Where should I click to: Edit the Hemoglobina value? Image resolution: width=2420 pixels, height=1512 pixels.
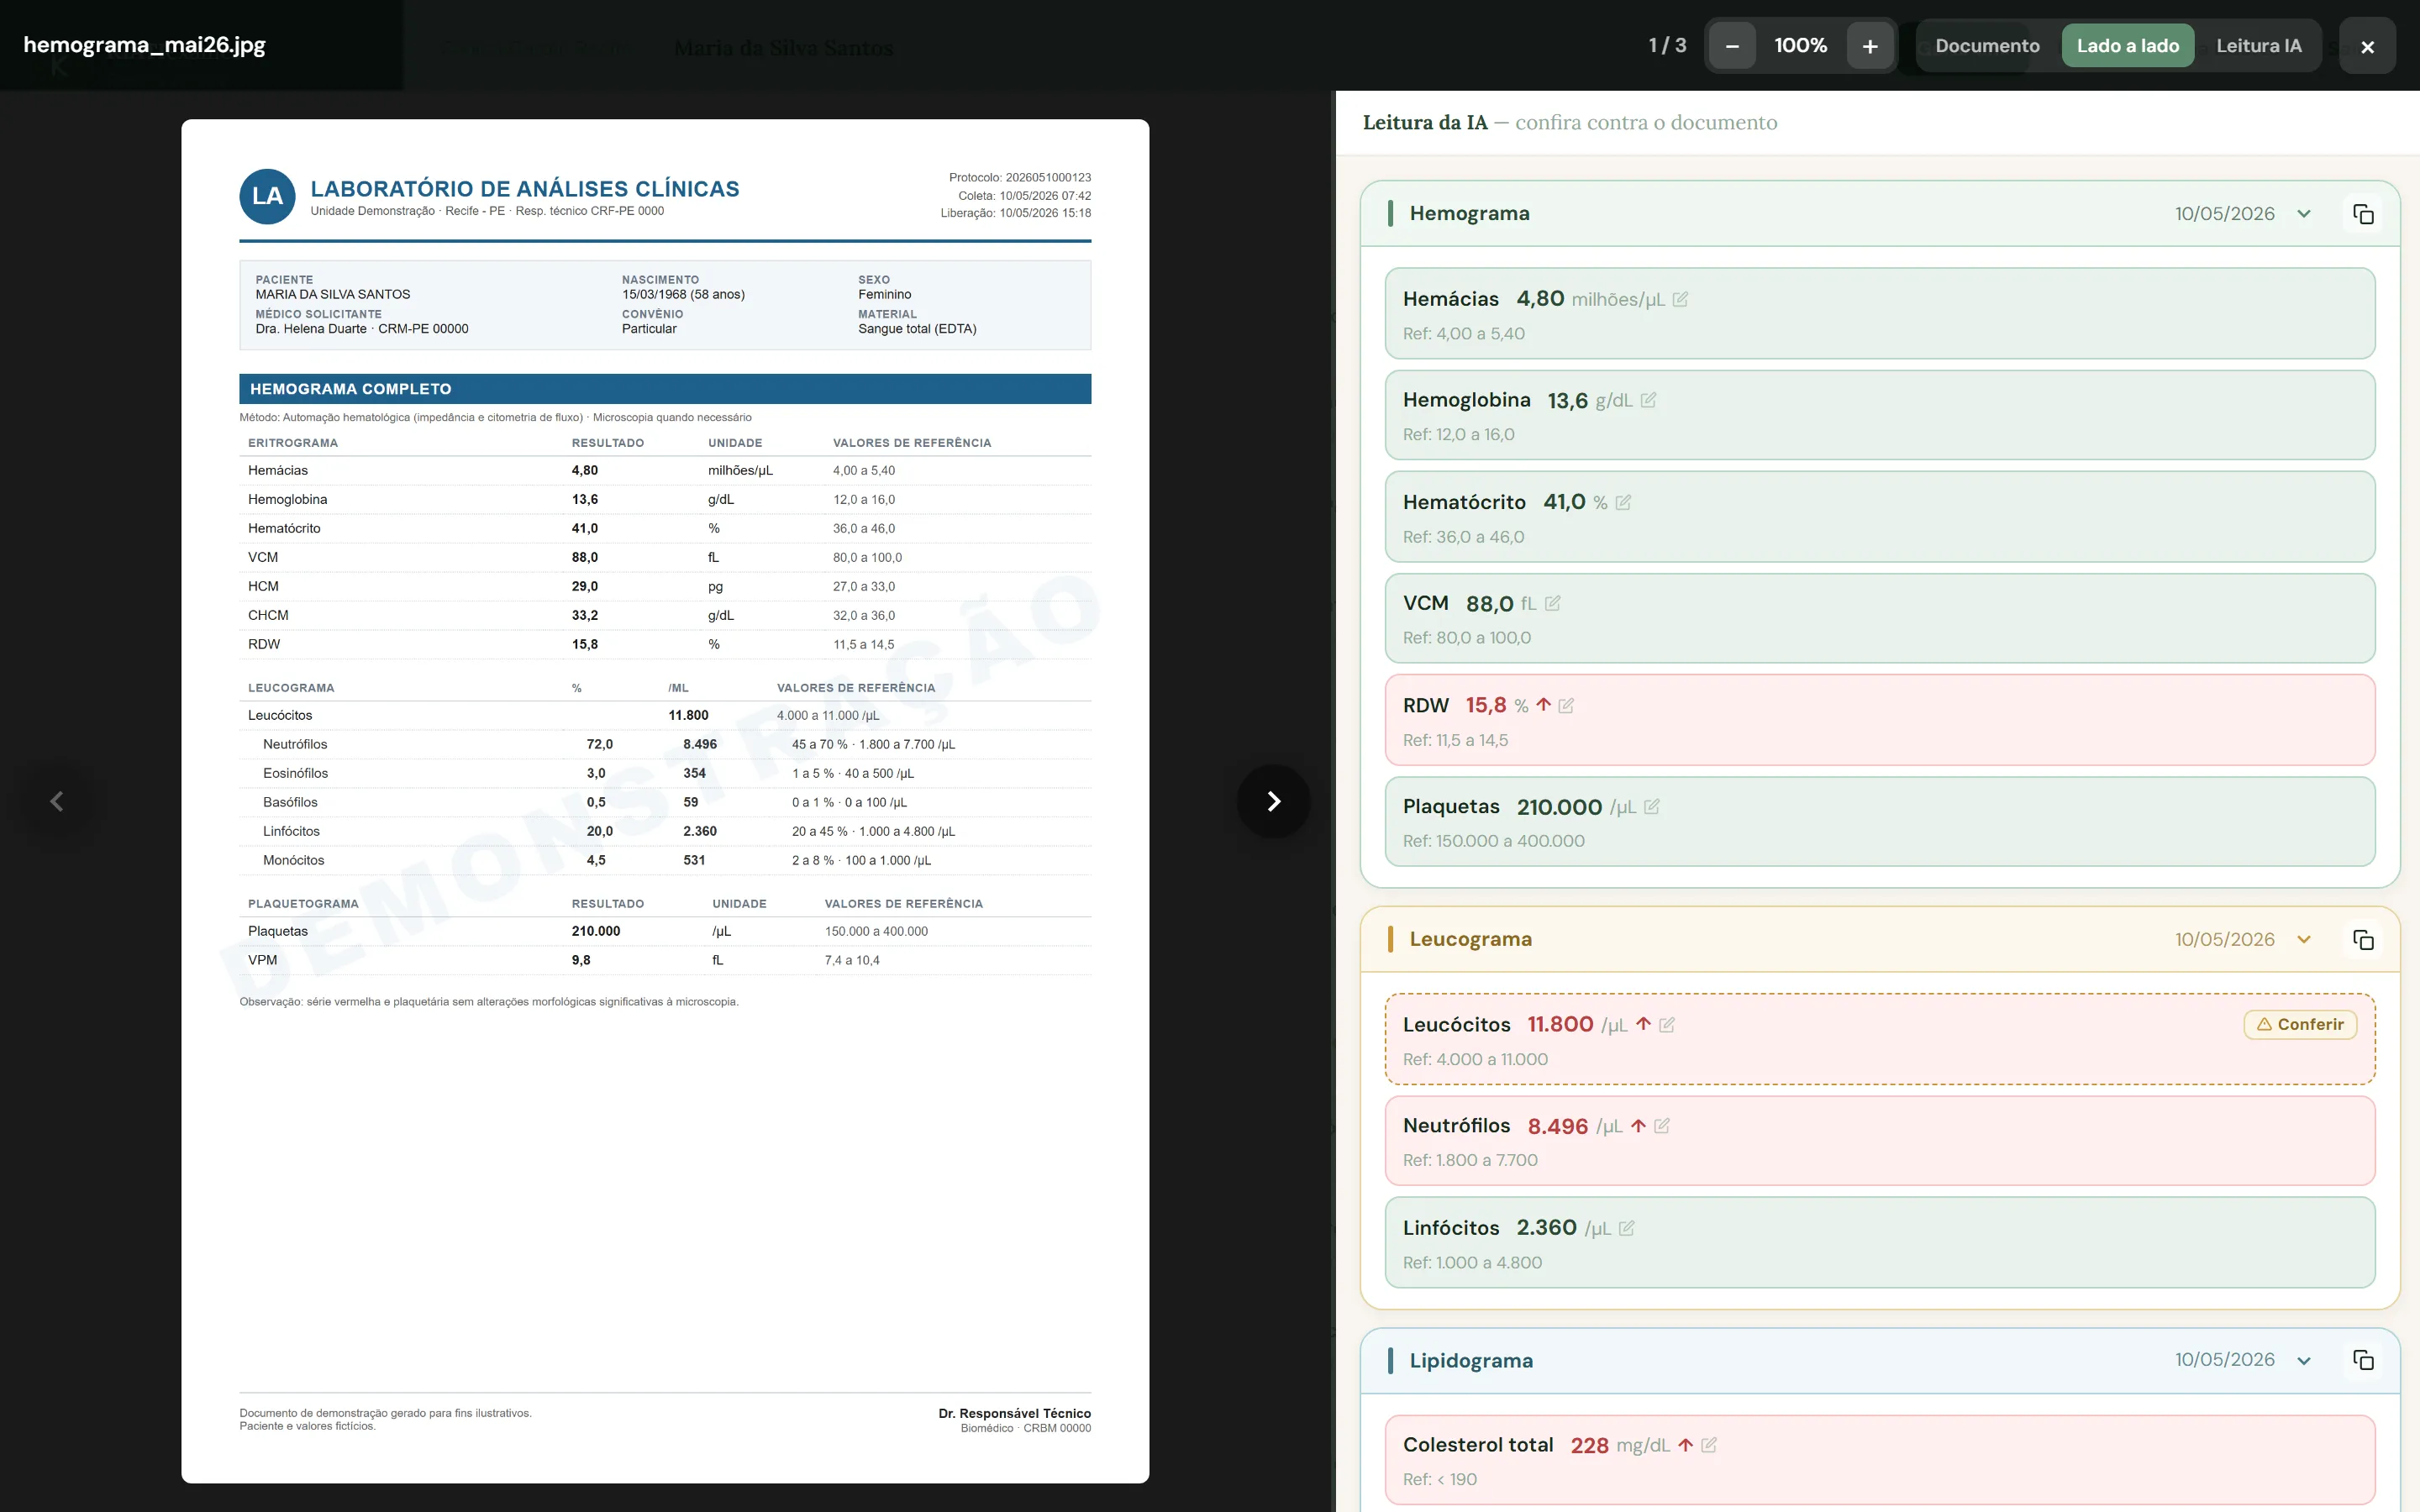click(1648, 400)
